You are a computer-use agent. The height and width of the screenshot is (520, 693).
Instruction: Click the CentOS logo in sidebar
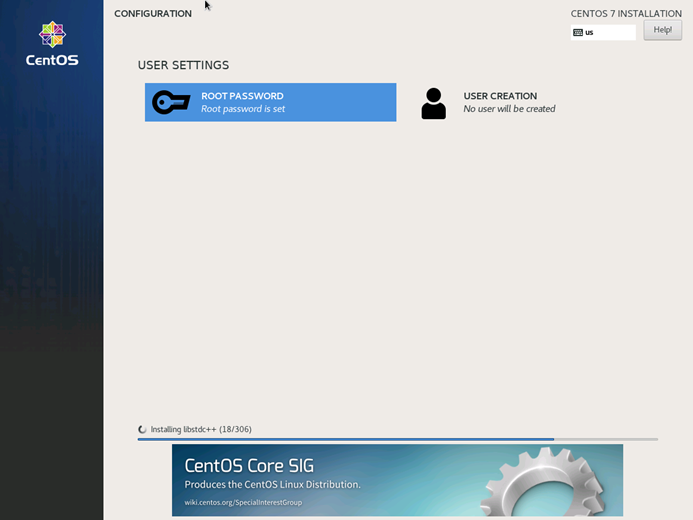click(52, 44)
